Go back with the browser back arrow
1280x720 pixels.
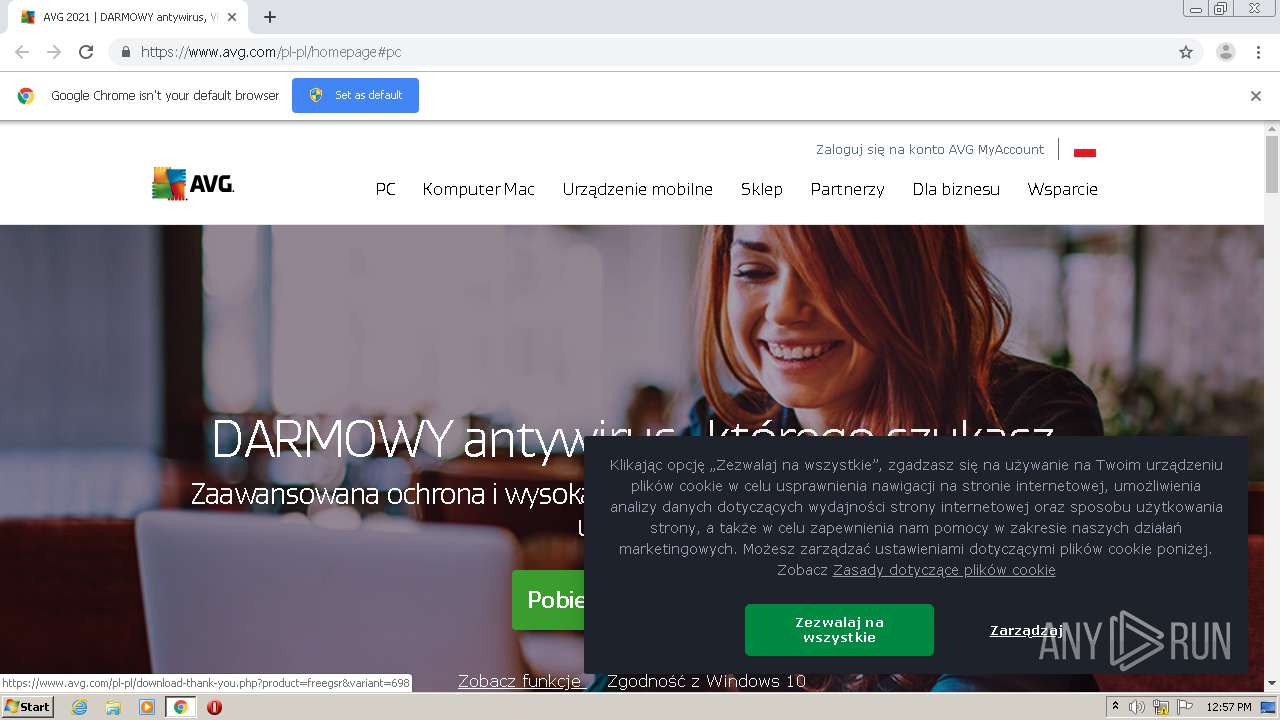click(22, 52)
